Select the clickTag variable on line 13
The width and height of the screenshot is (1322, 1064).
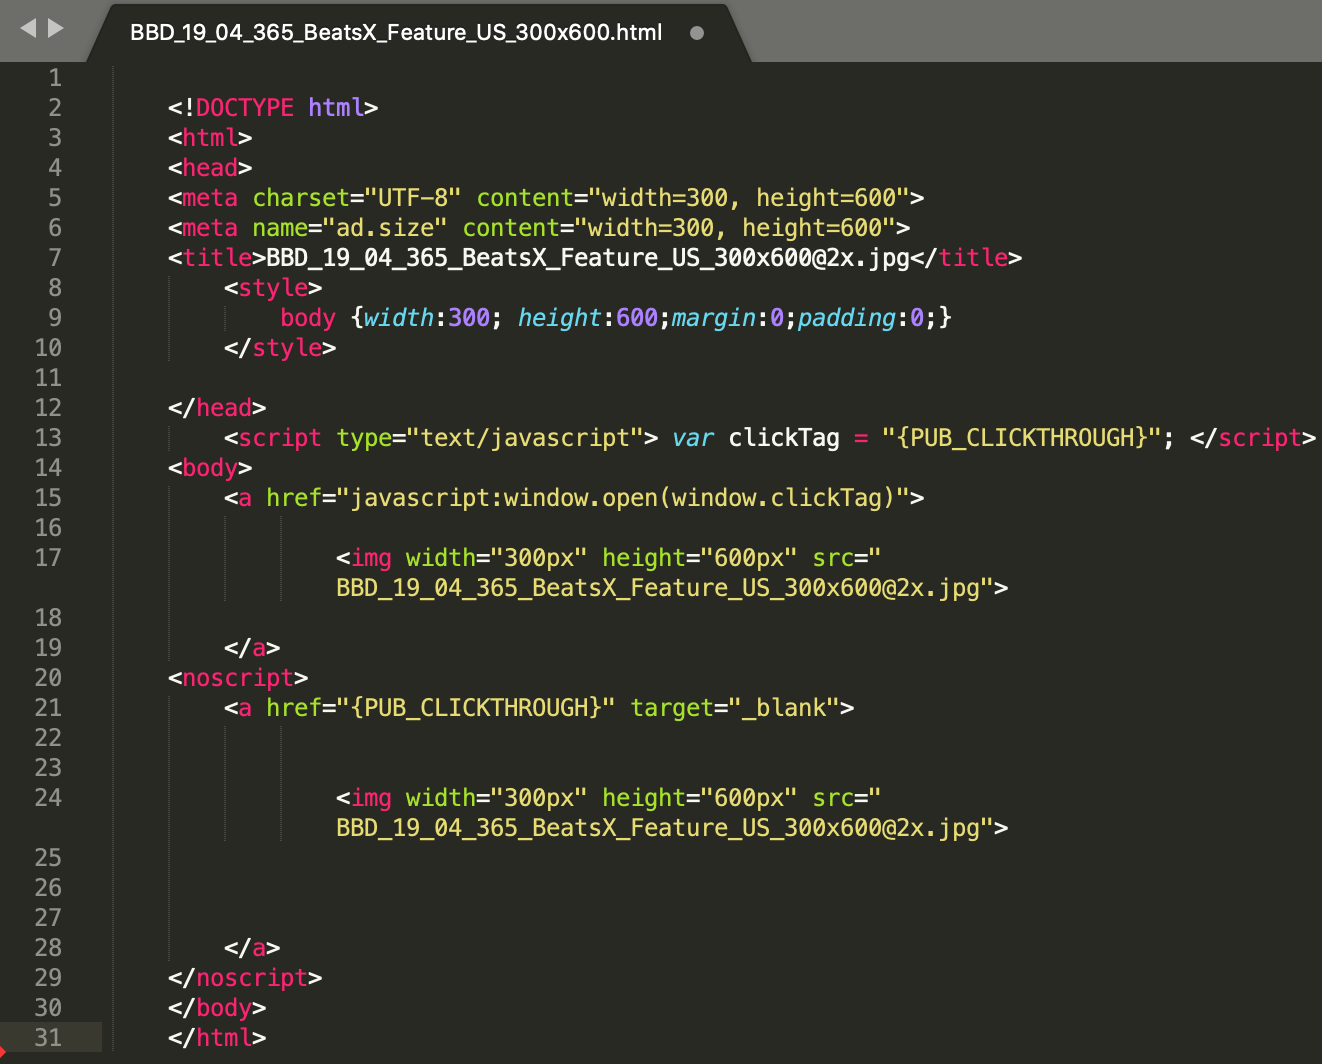[x=783, y=437]
